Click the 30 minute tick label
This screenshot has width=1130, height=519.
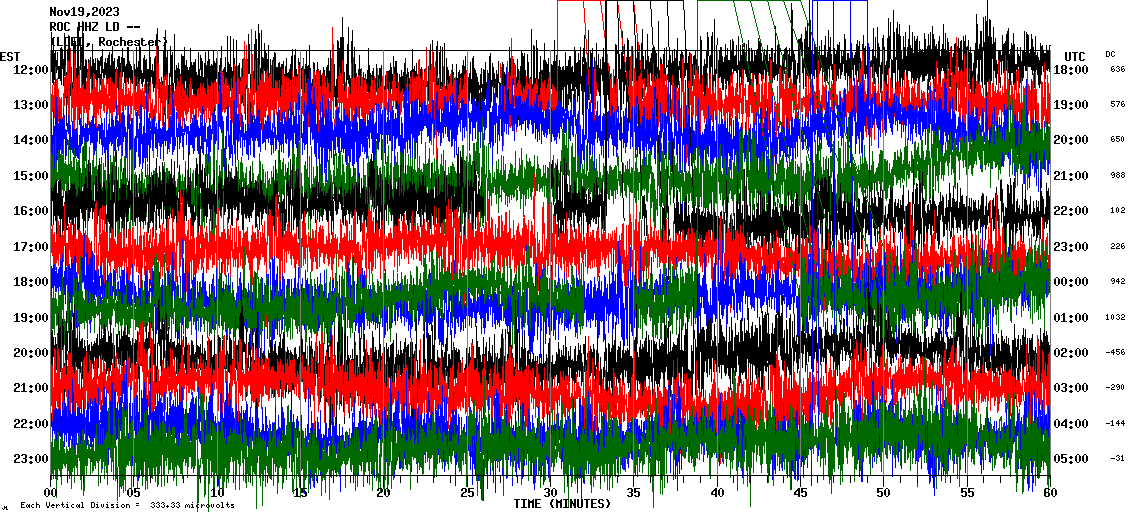[x=550, y=493]
